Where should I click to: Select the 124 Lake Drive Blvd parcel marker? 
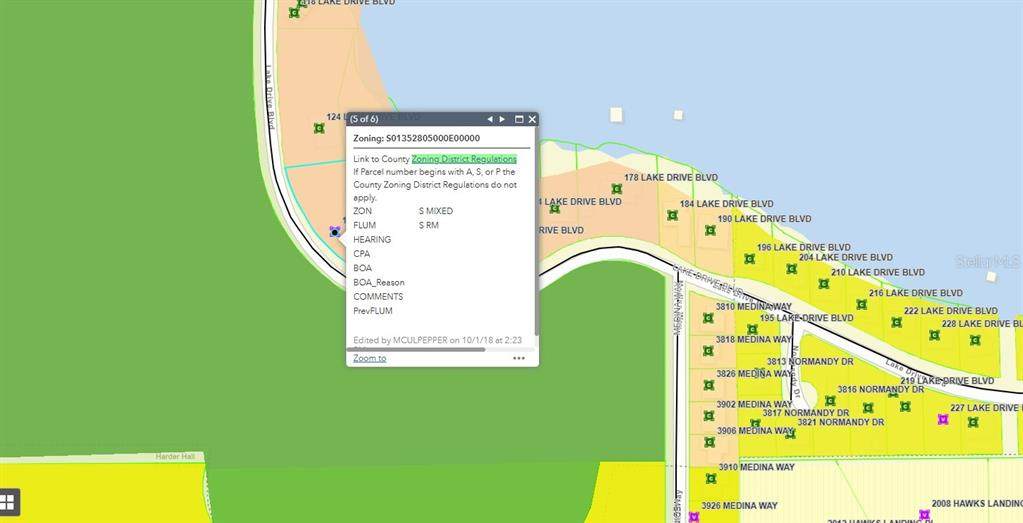pyautogui.click(x=319, y=128)
